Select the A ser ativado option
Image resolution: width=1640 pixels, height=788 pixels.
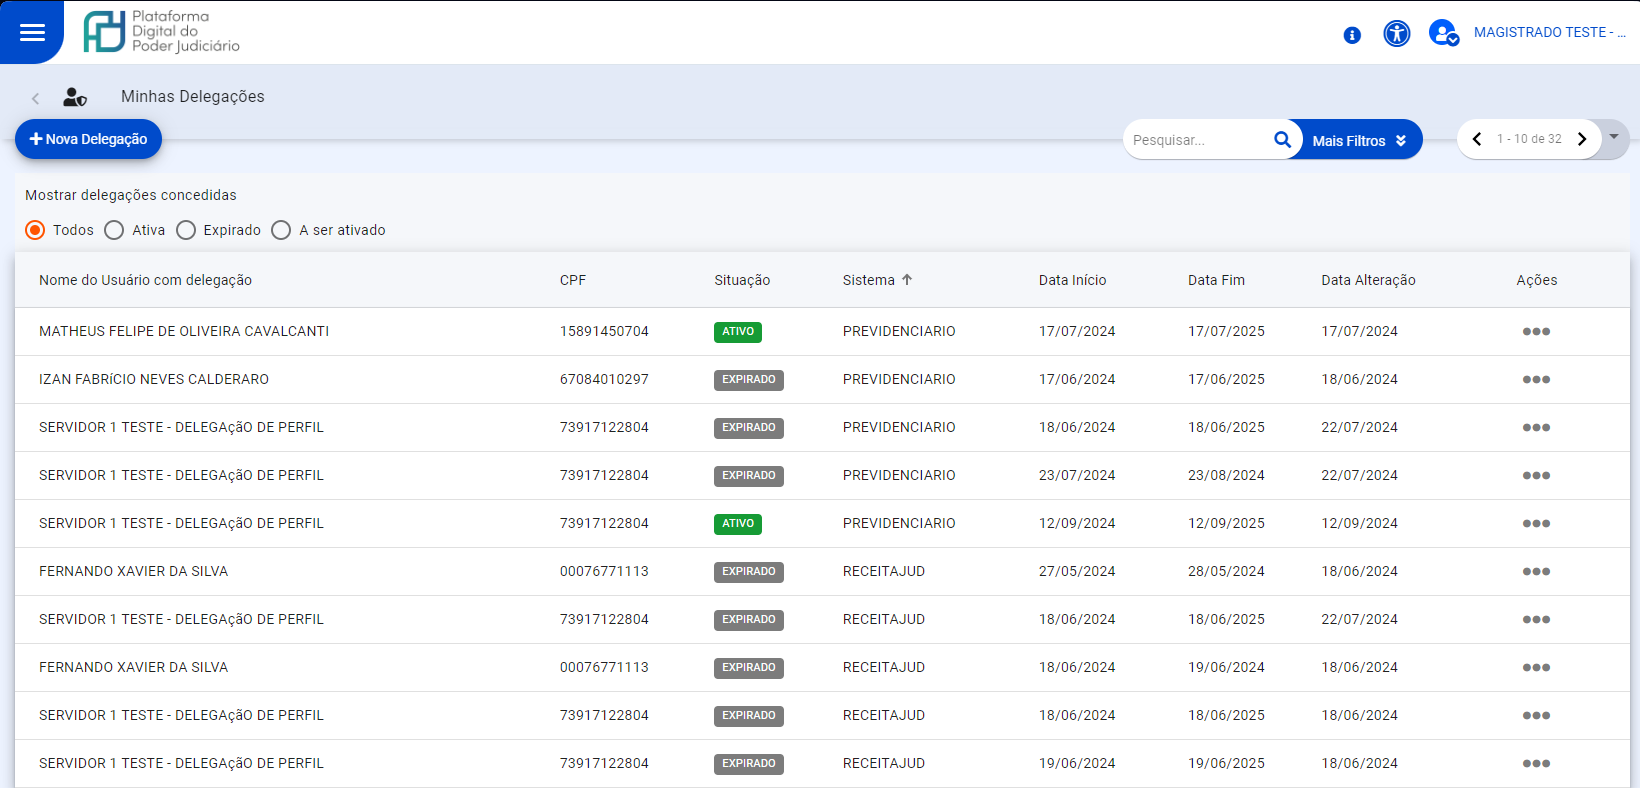[x=282, y=230]
